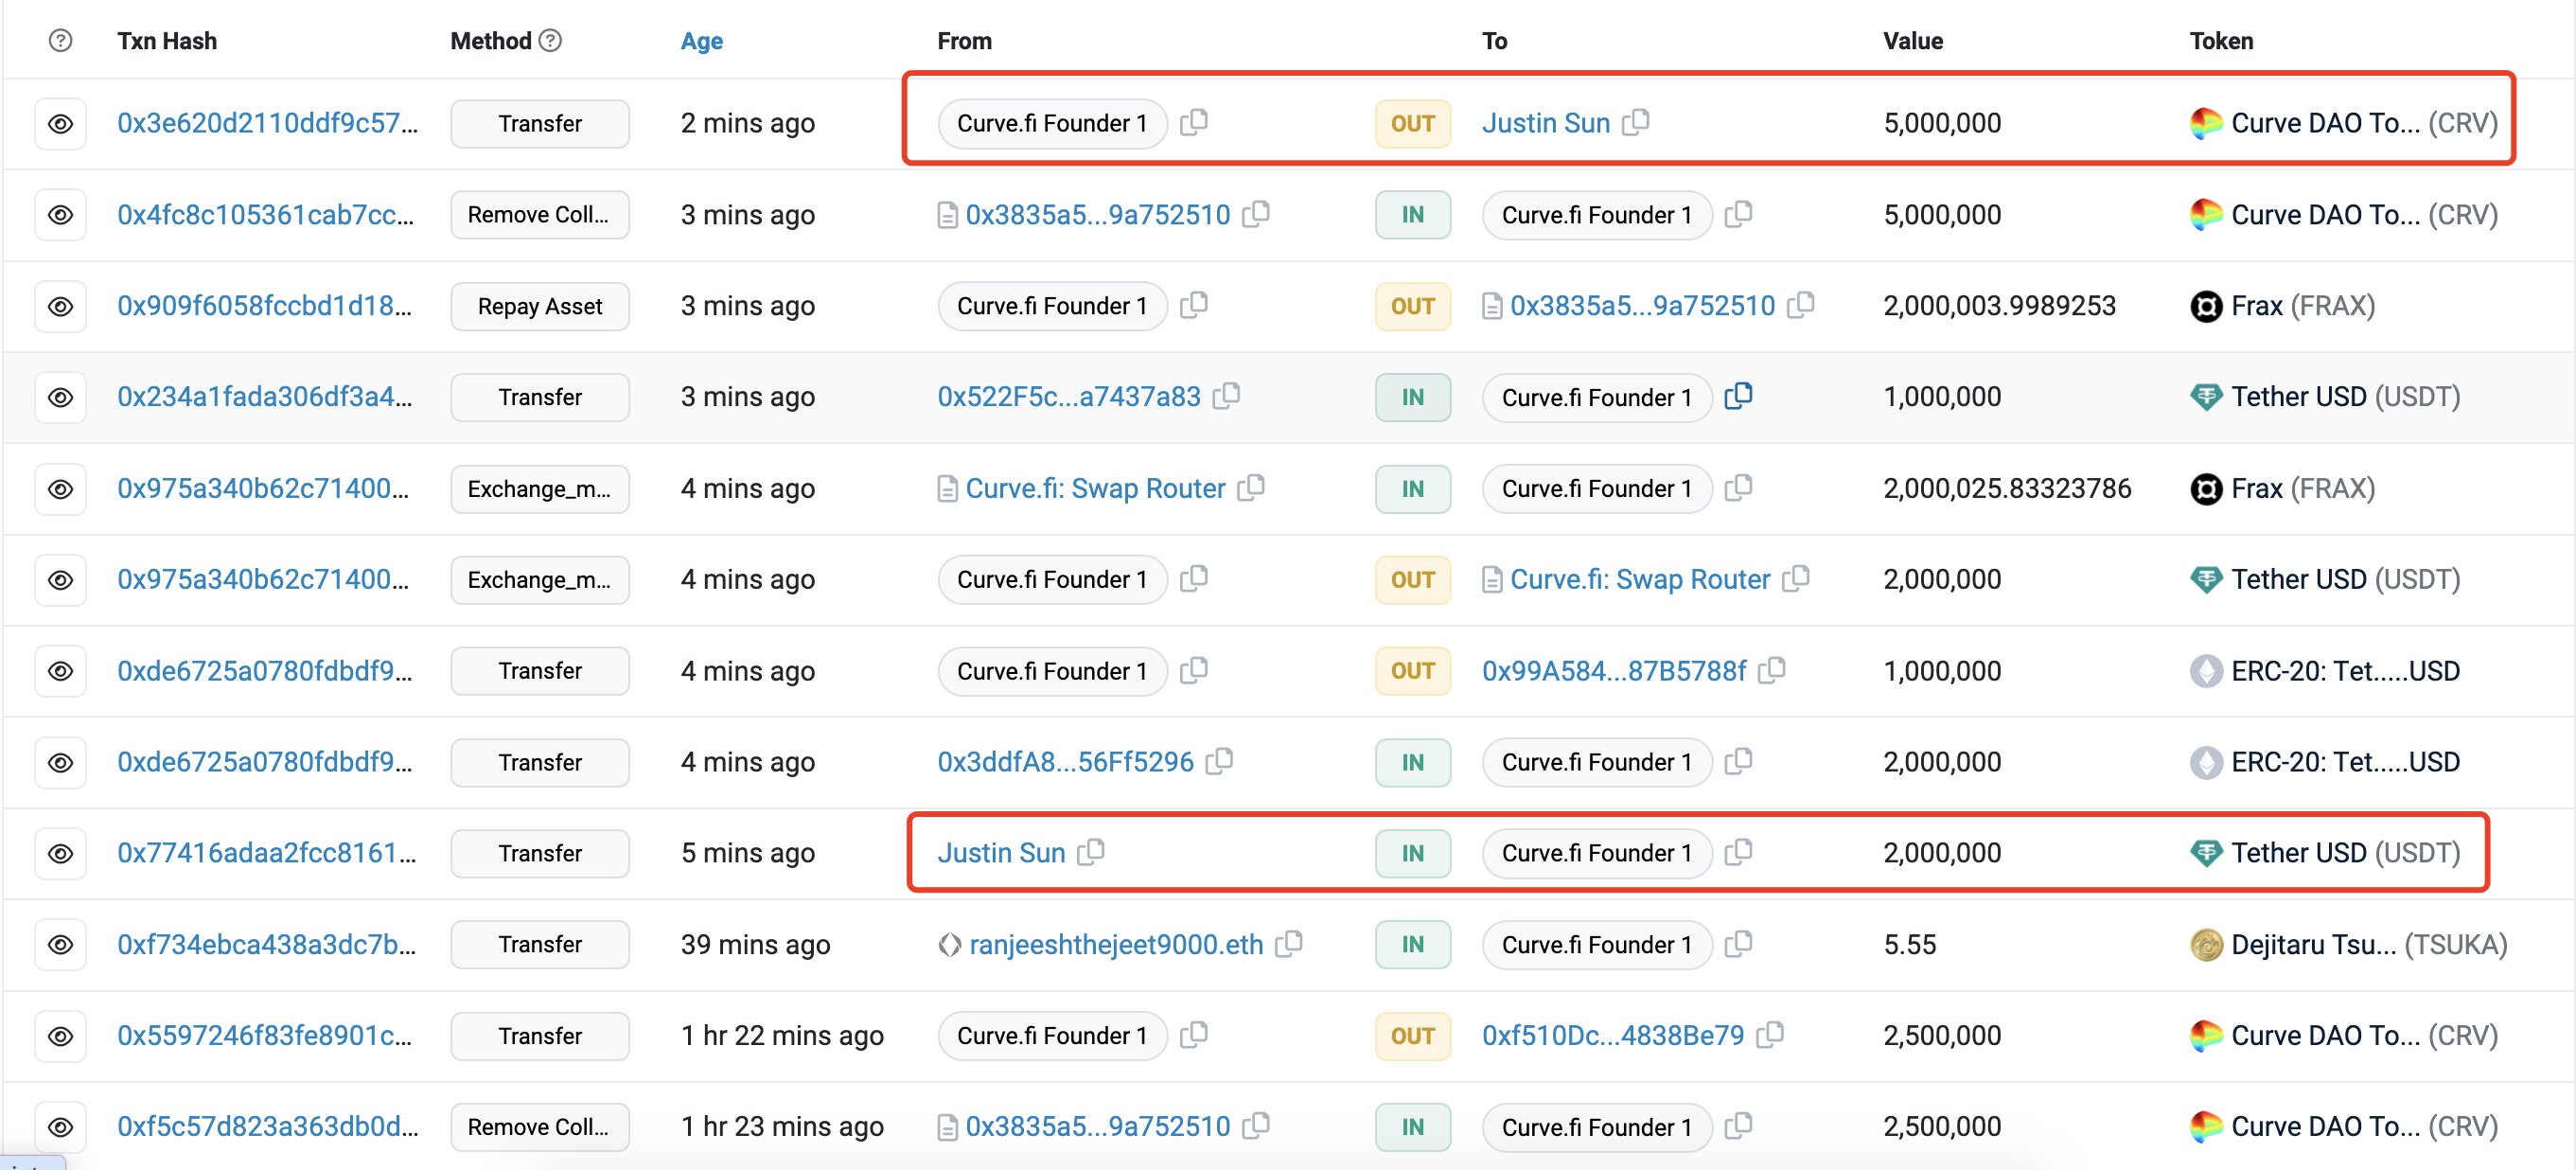Screen dimensions: 2576x1170
Task: Click the eye icon for first transaction
Action: point(61,121)
